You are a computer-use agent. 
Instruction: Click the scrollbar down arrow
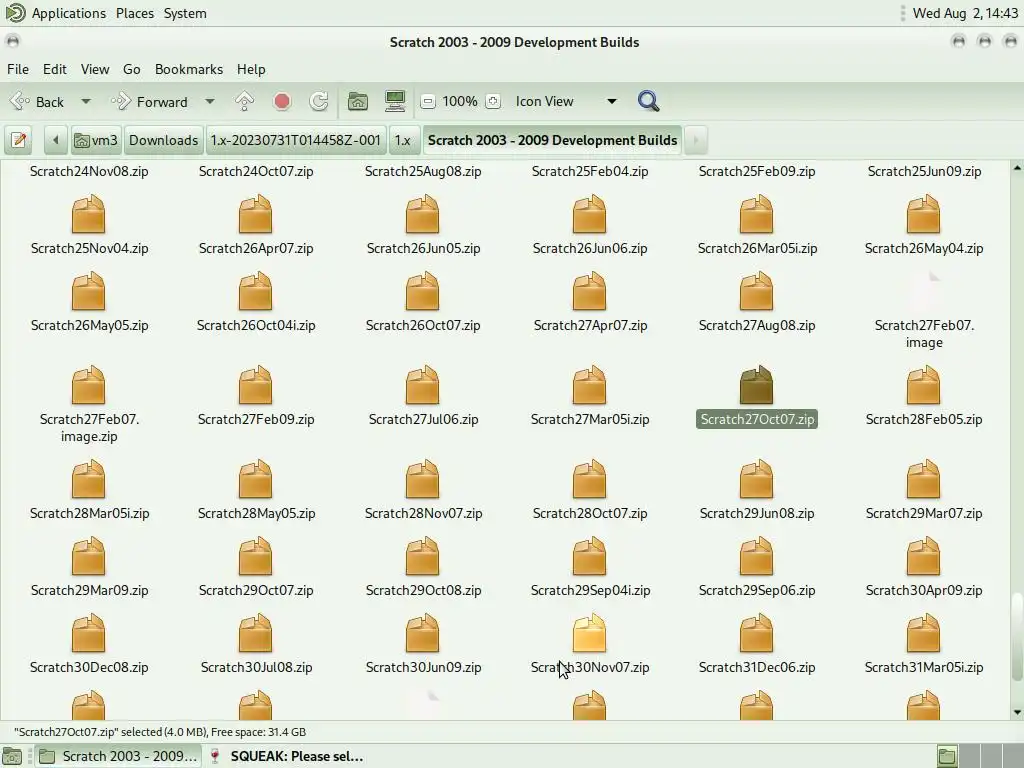click(1017, 712)
